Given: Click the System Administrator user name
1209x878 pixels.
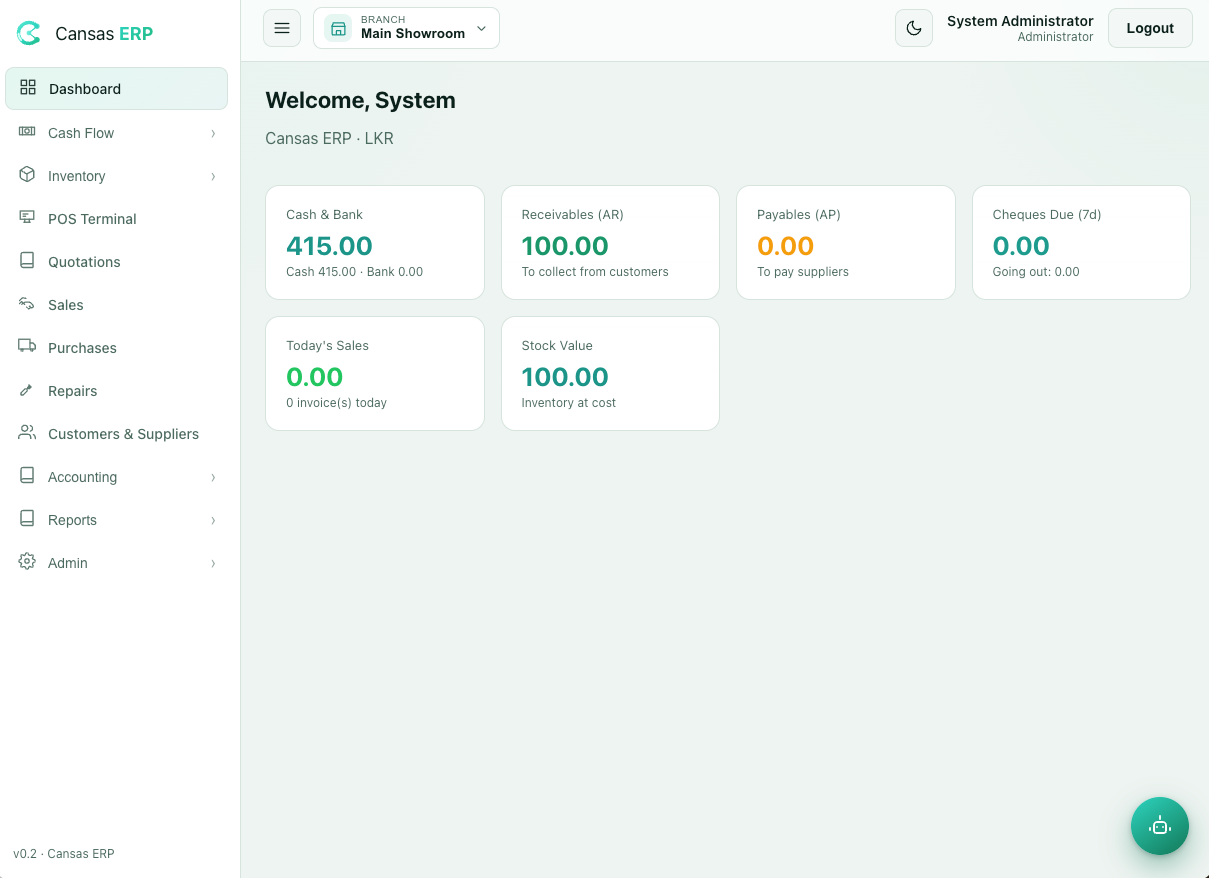Looking at the screenshot, I should (1020, 21).
